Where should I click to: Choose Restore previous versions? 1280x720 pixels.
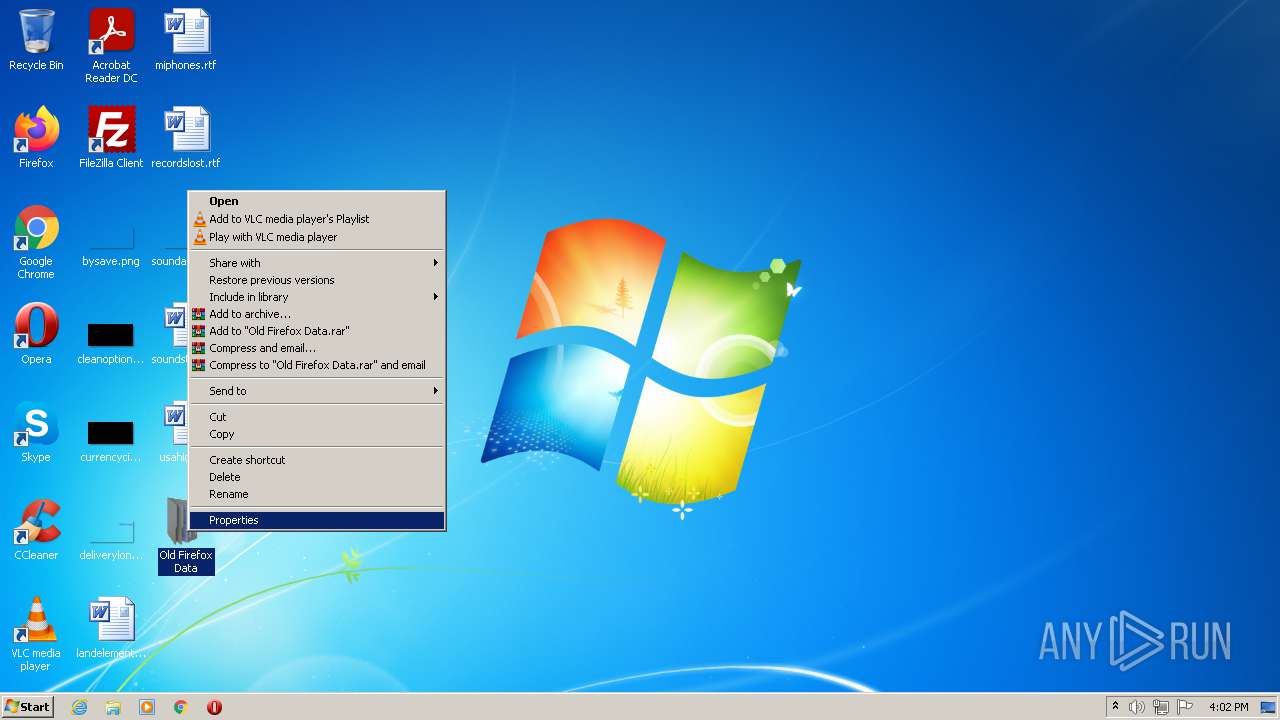317,280
